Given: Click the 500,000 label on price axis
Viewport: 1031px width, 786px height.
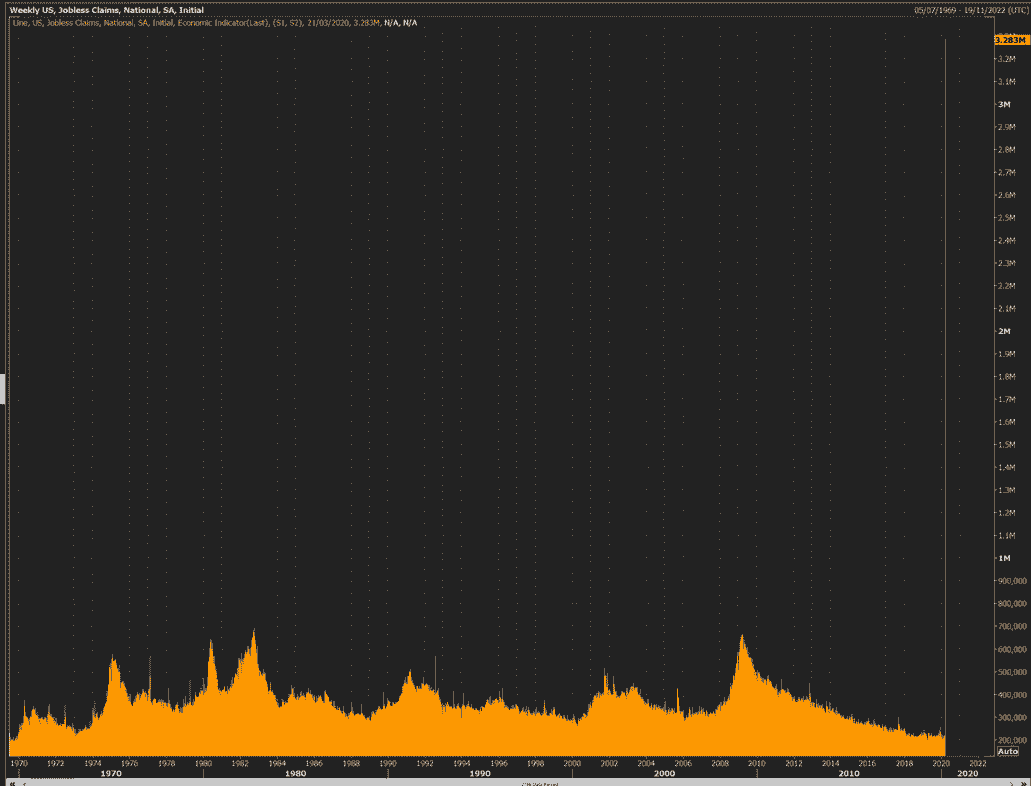Looking at the screenshot, I should (x=1011, y=672).
